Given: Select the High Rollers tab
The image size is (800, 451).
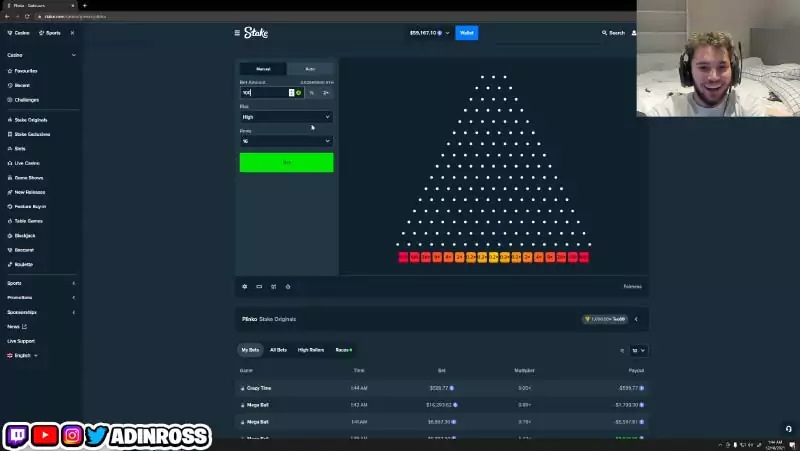Looking at the screenshot, I should point(311,350).
